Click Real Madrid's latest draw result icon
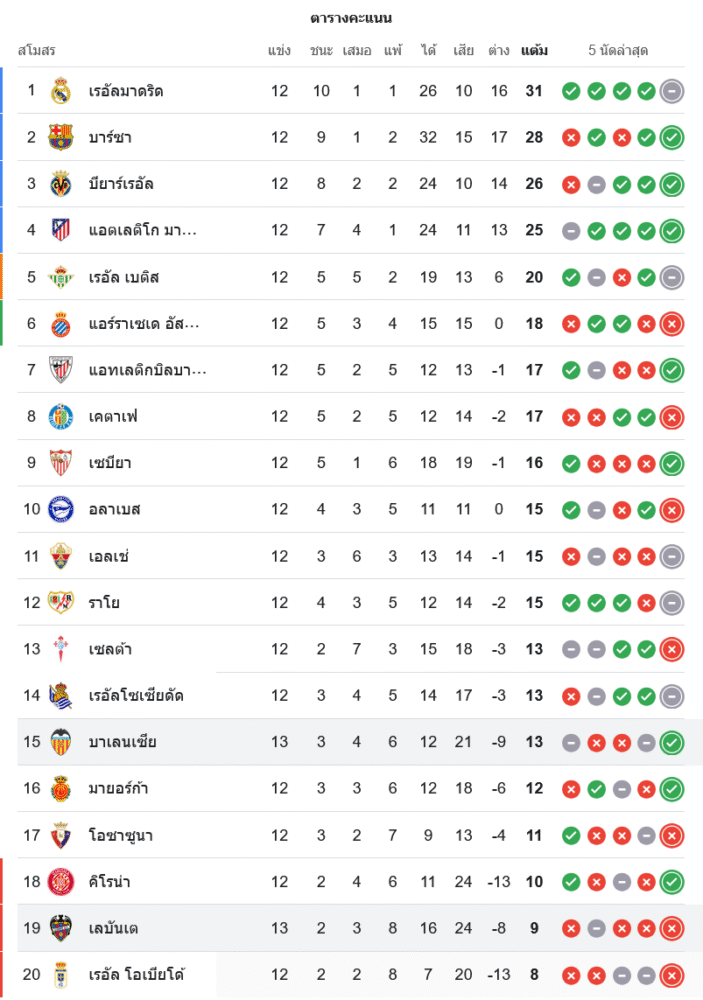The image size is (703, 1000). click(672, 91)
